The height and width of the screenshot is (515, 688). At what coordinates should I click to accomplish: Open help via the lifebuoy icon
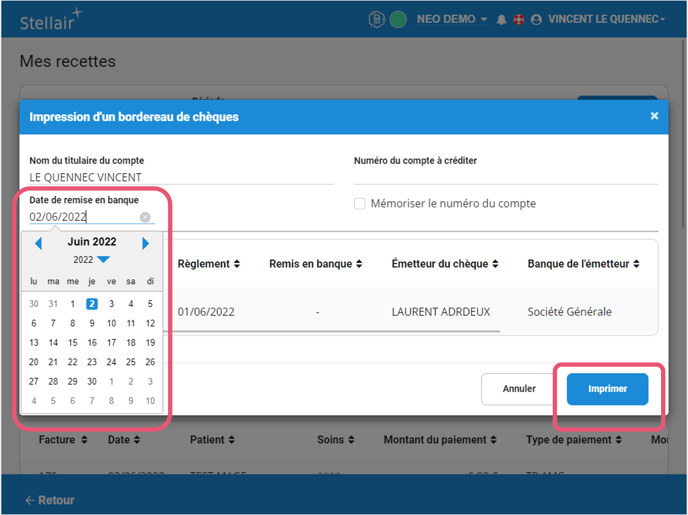pyautogui.click(x=518, y=19)
